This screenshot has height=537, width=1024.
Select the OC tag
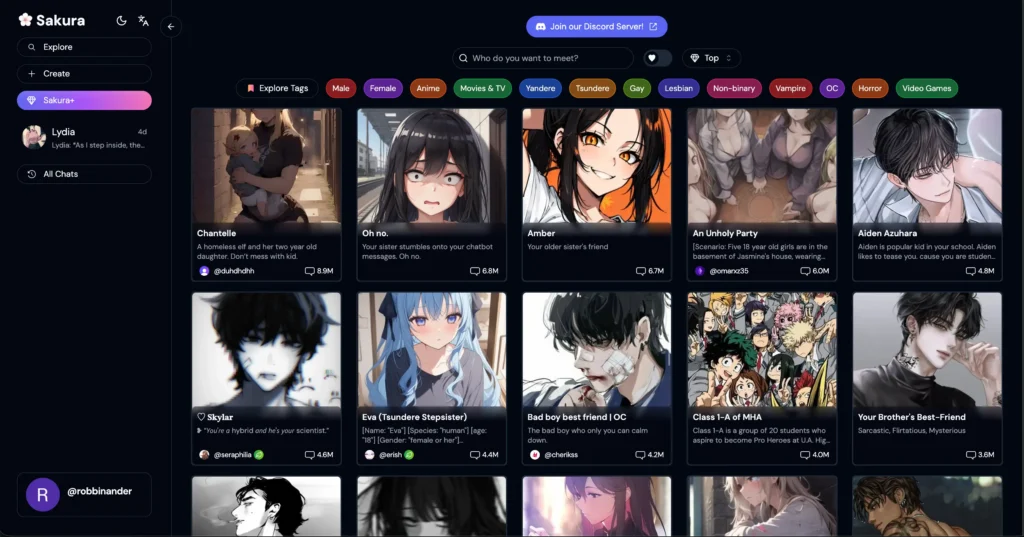[x=832, y=88]
